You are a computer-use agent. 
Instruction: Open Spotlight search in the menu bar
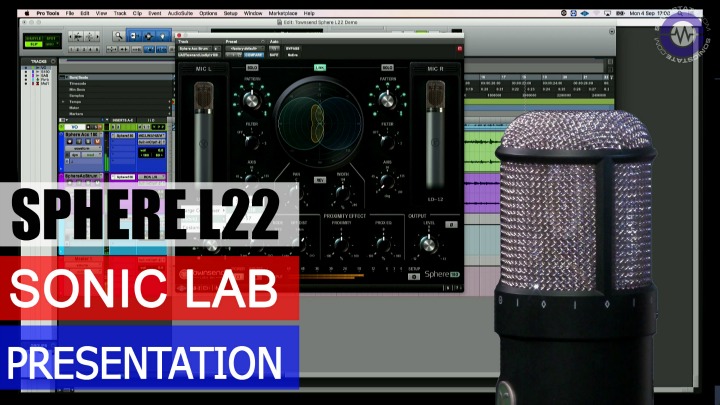(680, 13)
